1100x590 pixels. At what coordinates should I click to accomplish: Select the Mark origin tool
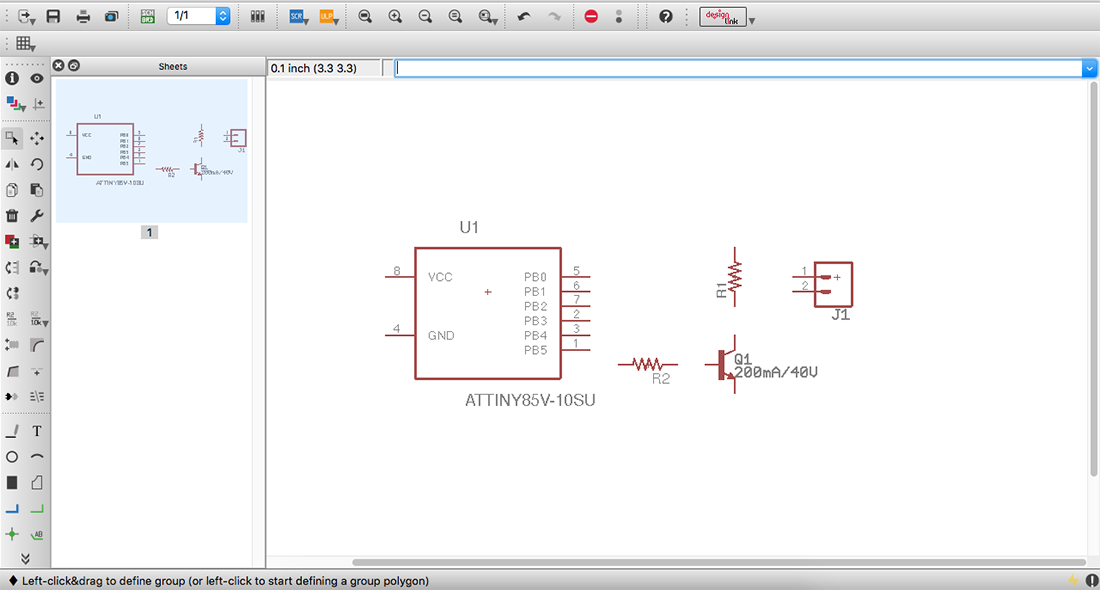[x=39, y=105]
